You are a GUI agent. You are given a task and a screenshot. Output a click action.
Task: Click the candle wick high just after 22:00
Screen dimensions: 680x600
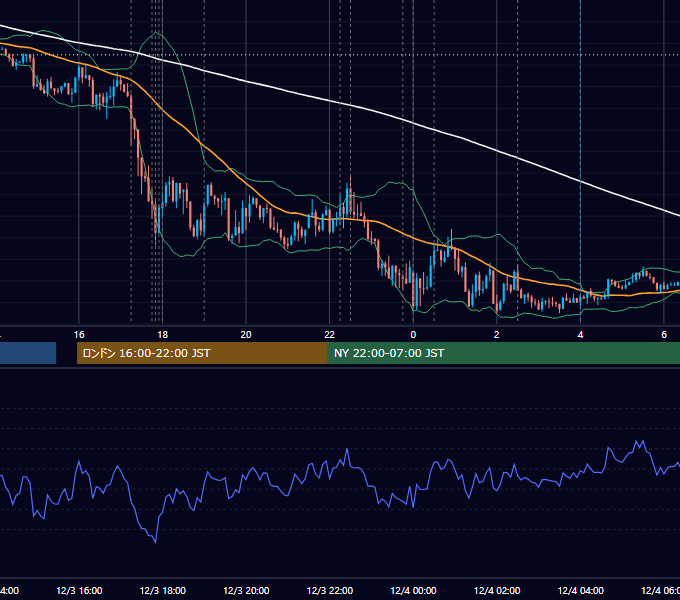tap(350, 177)
